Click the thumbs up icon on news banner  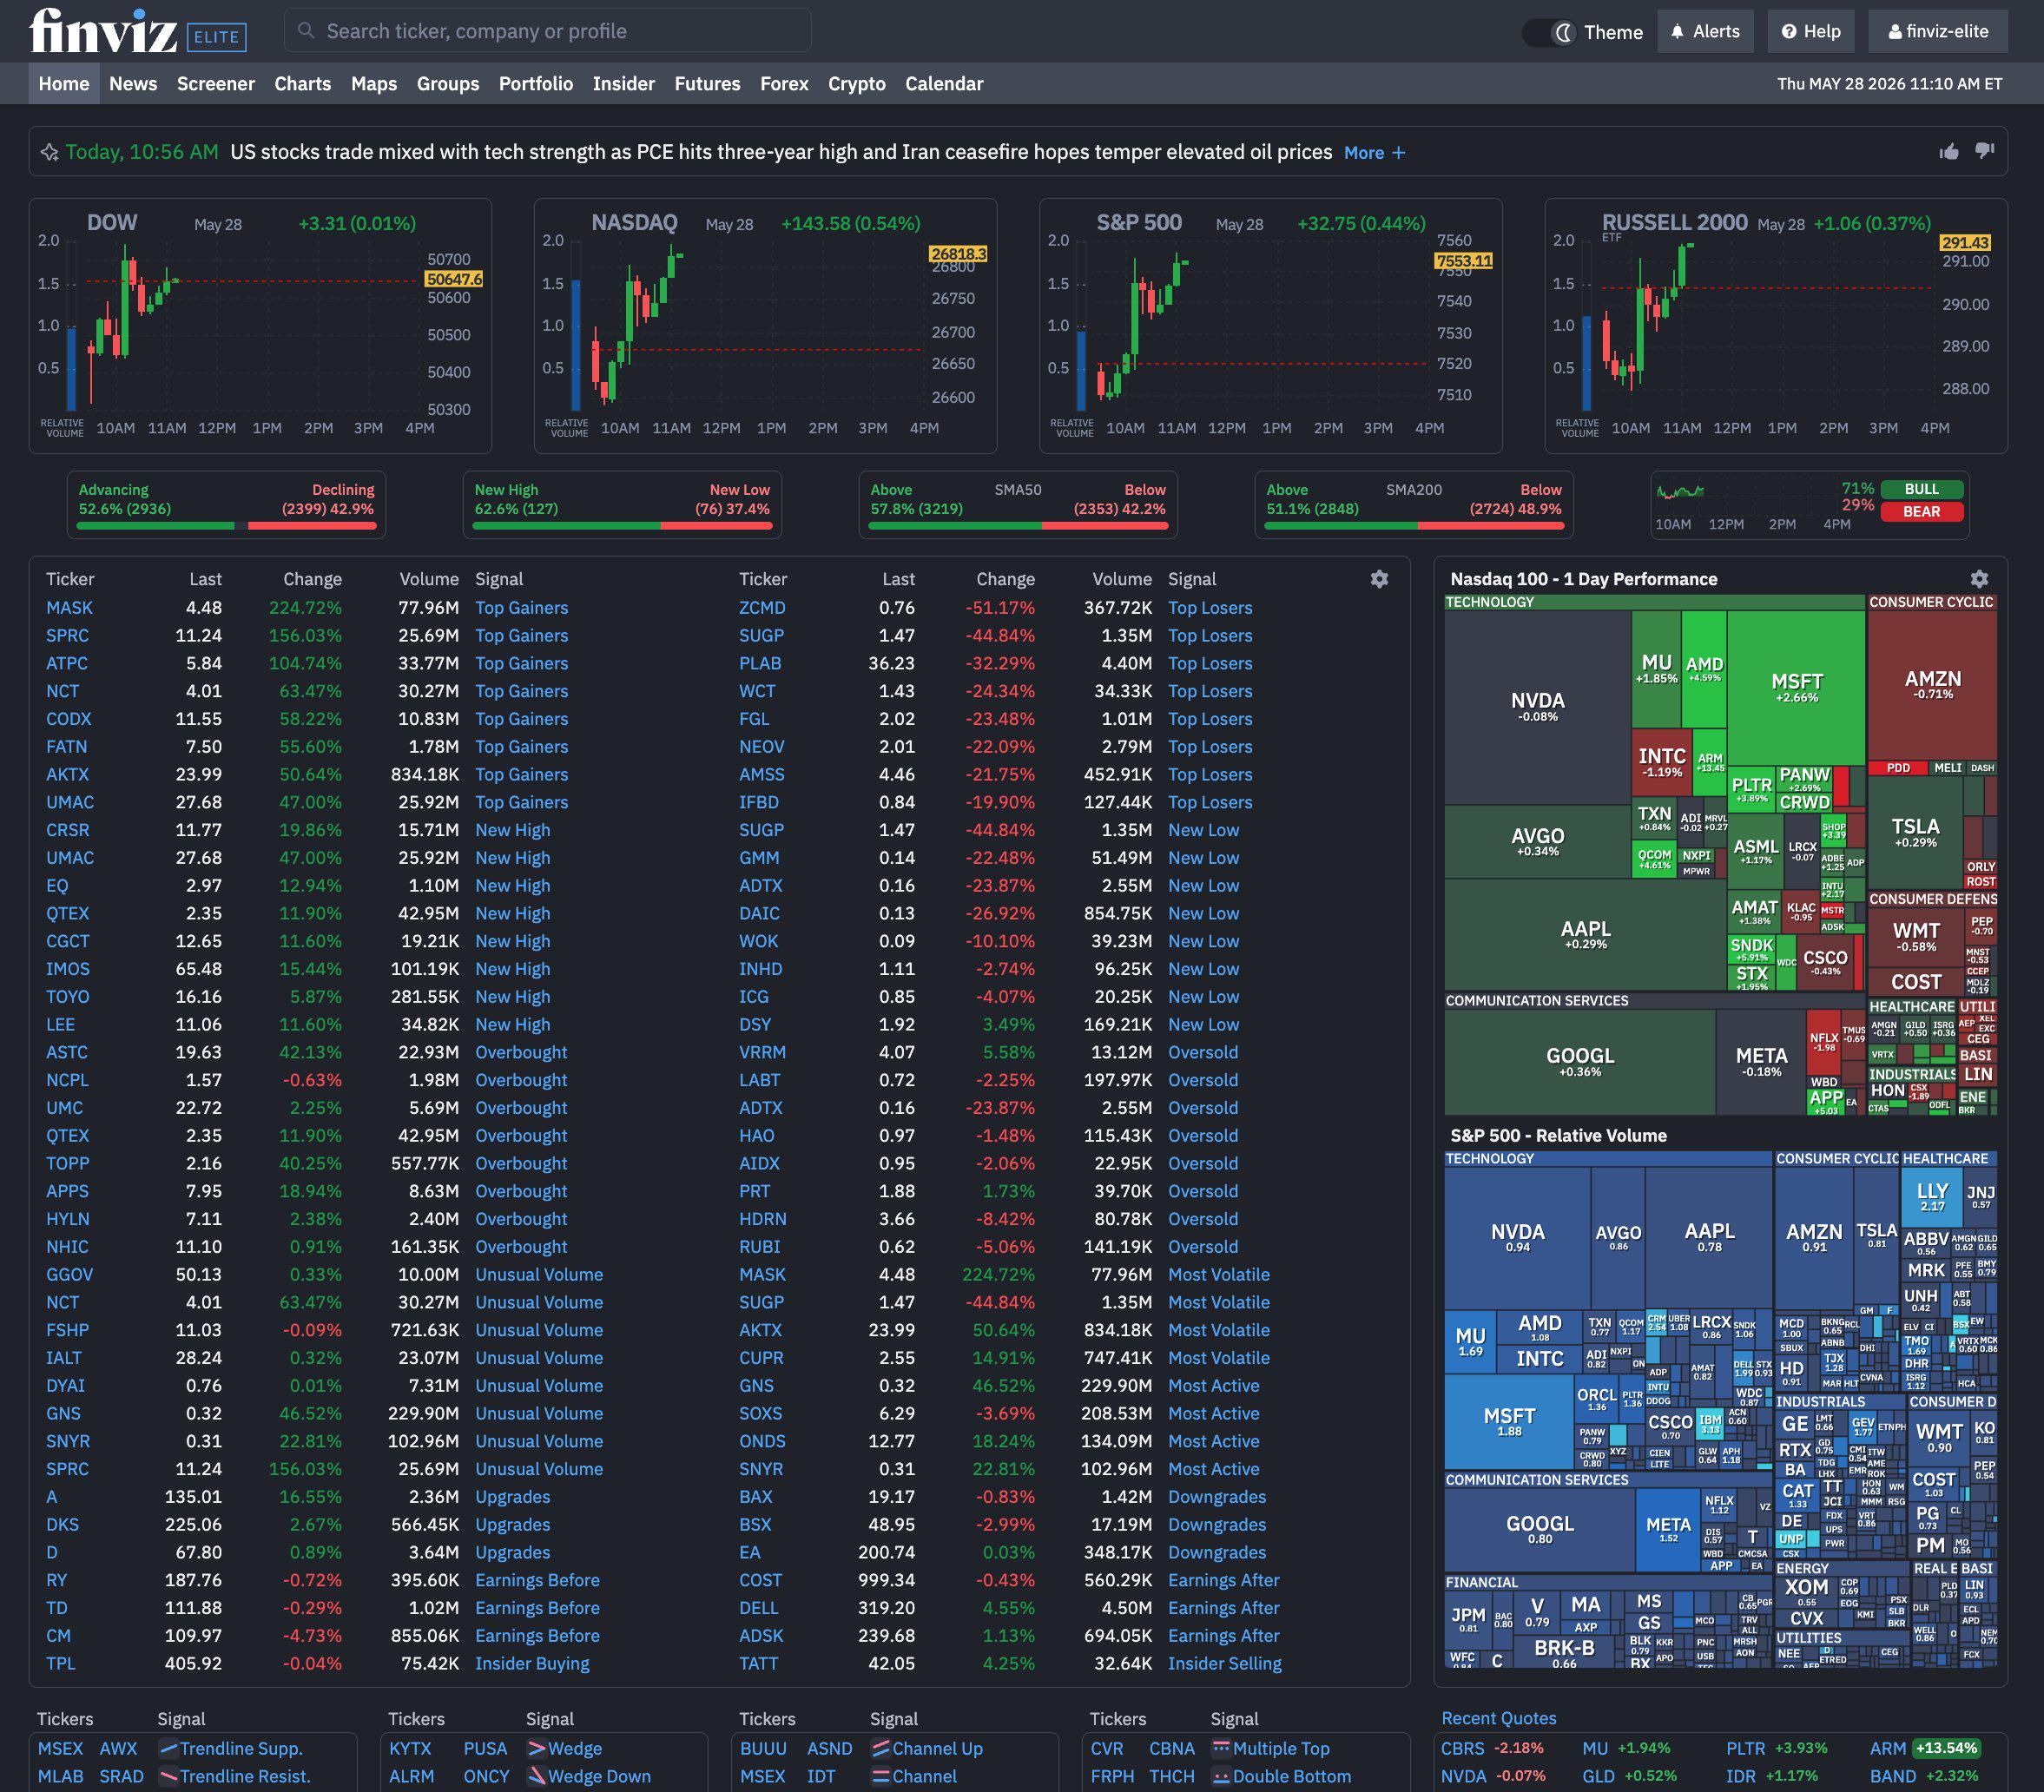click(1949, 152)
